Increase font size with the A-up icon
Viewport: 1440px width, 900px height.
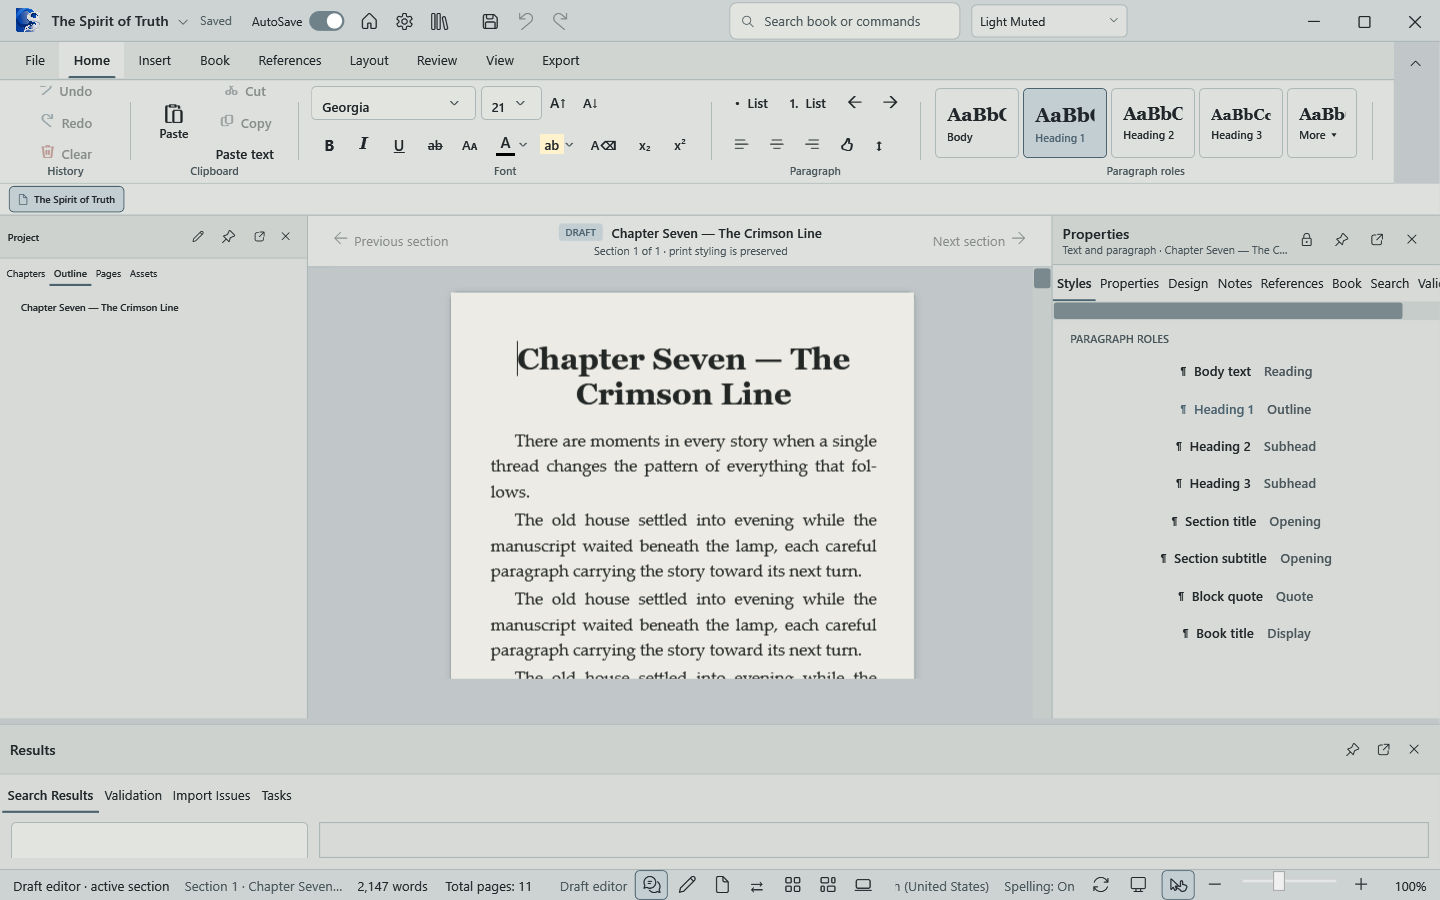pos(558,103)
